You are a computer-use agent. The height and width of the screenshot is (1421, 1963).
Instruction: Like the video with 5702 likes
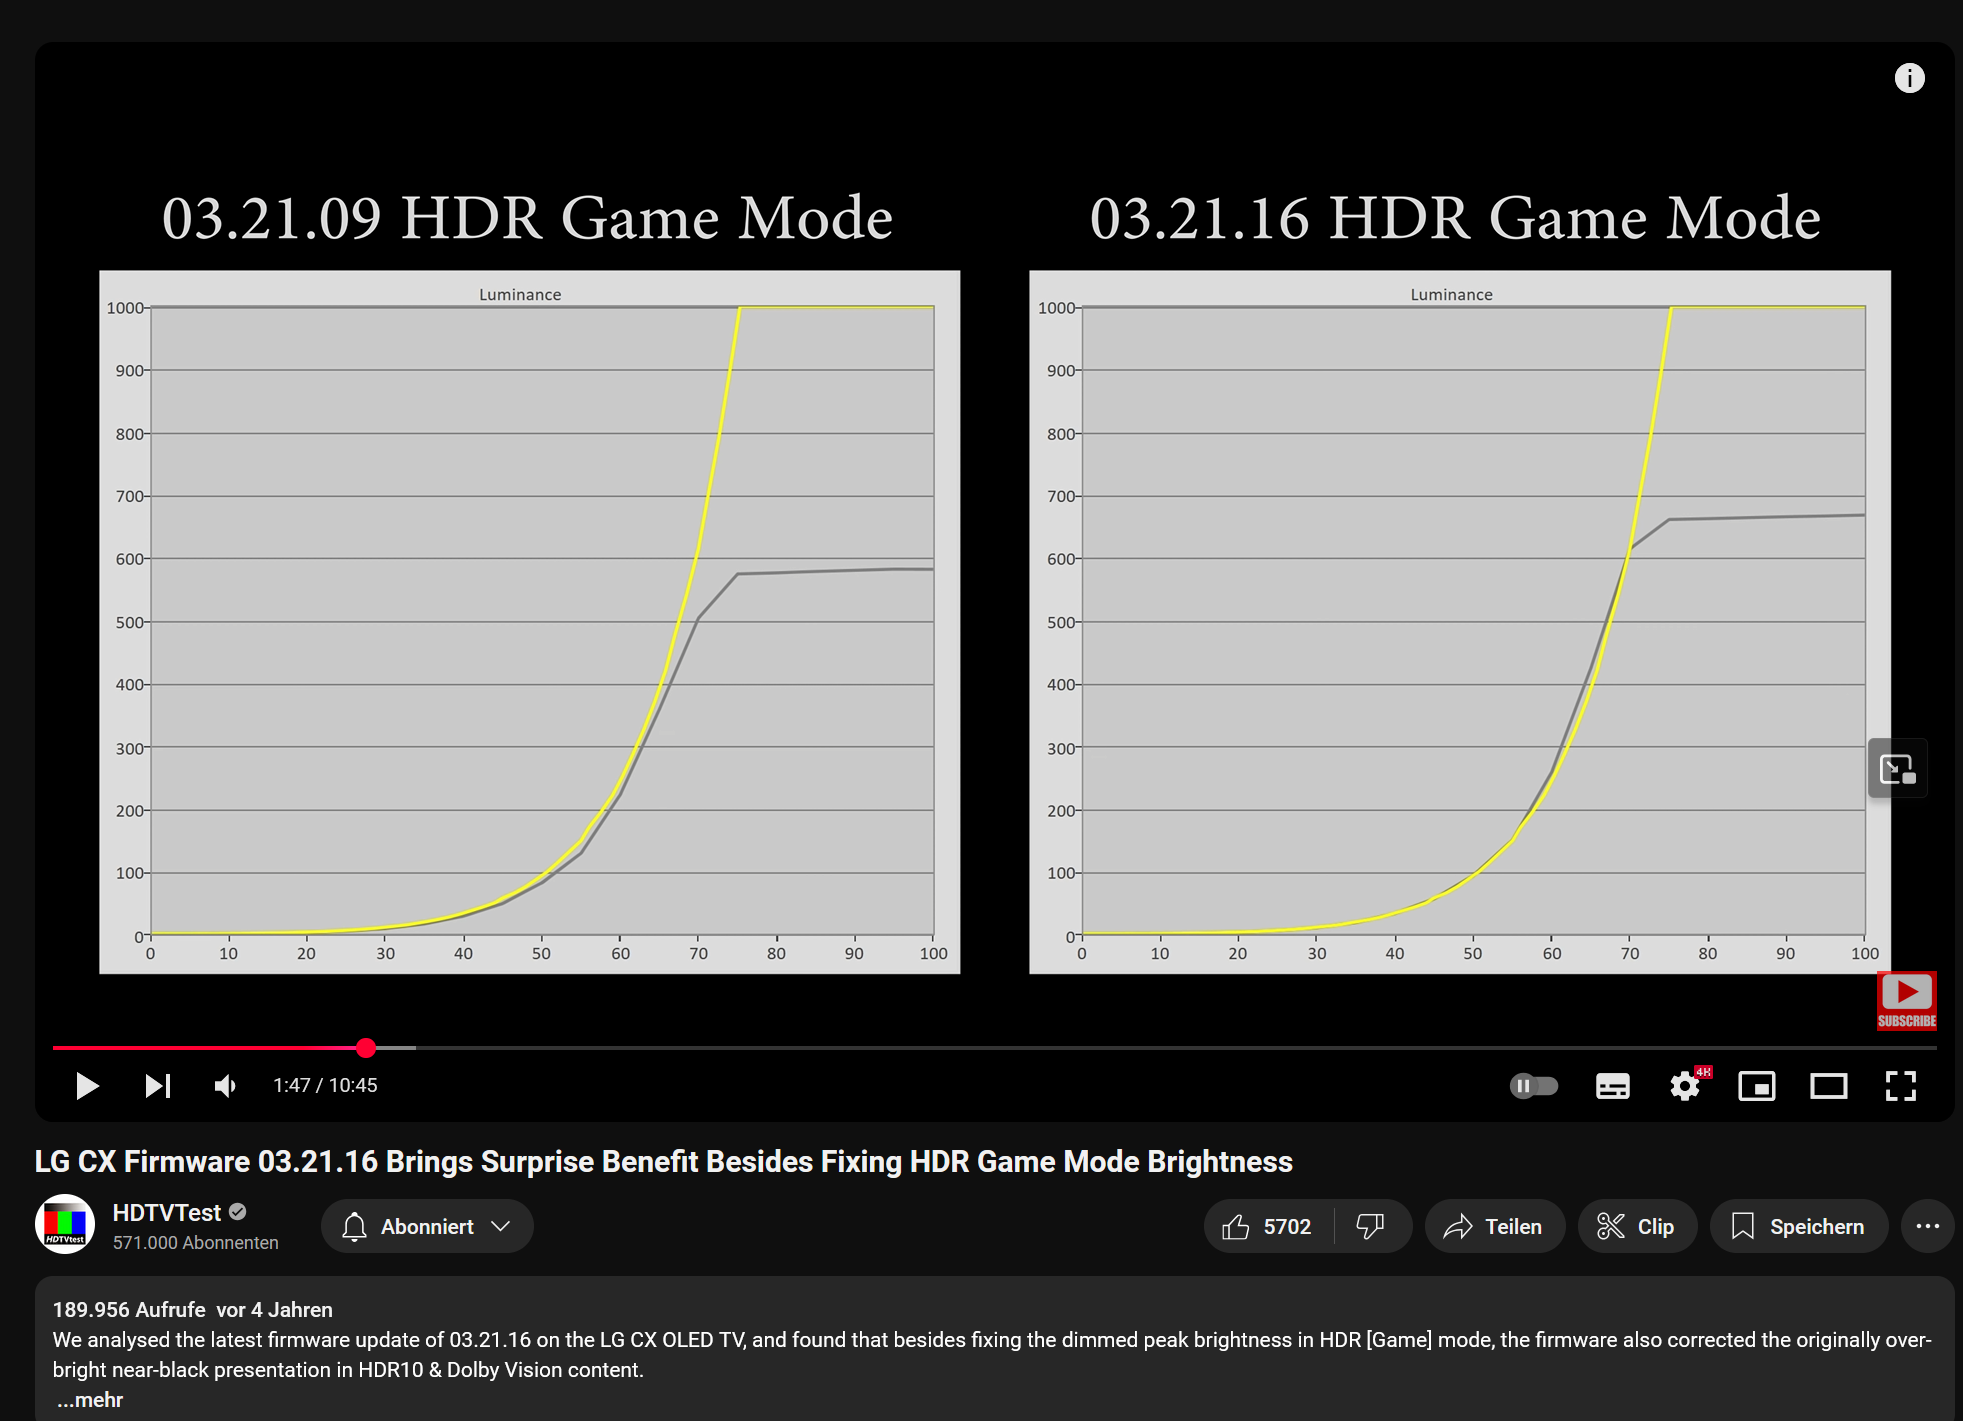[1267, 1226]
